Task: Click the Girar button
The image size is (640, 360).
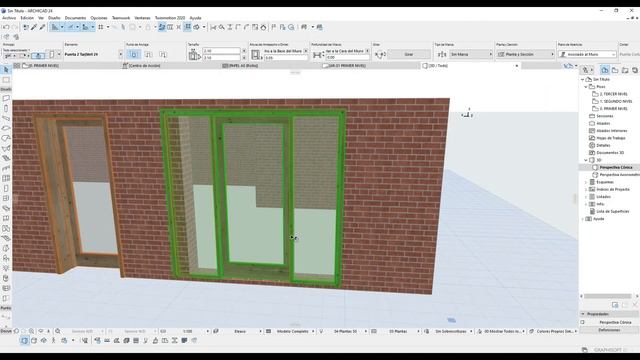Action: 409,54
